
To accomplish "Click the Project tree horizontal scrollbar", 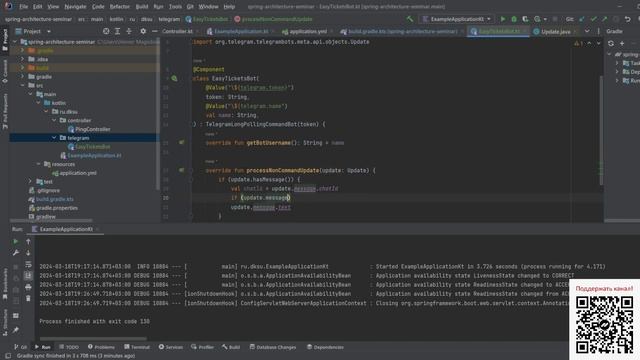I will click(51, 220).
